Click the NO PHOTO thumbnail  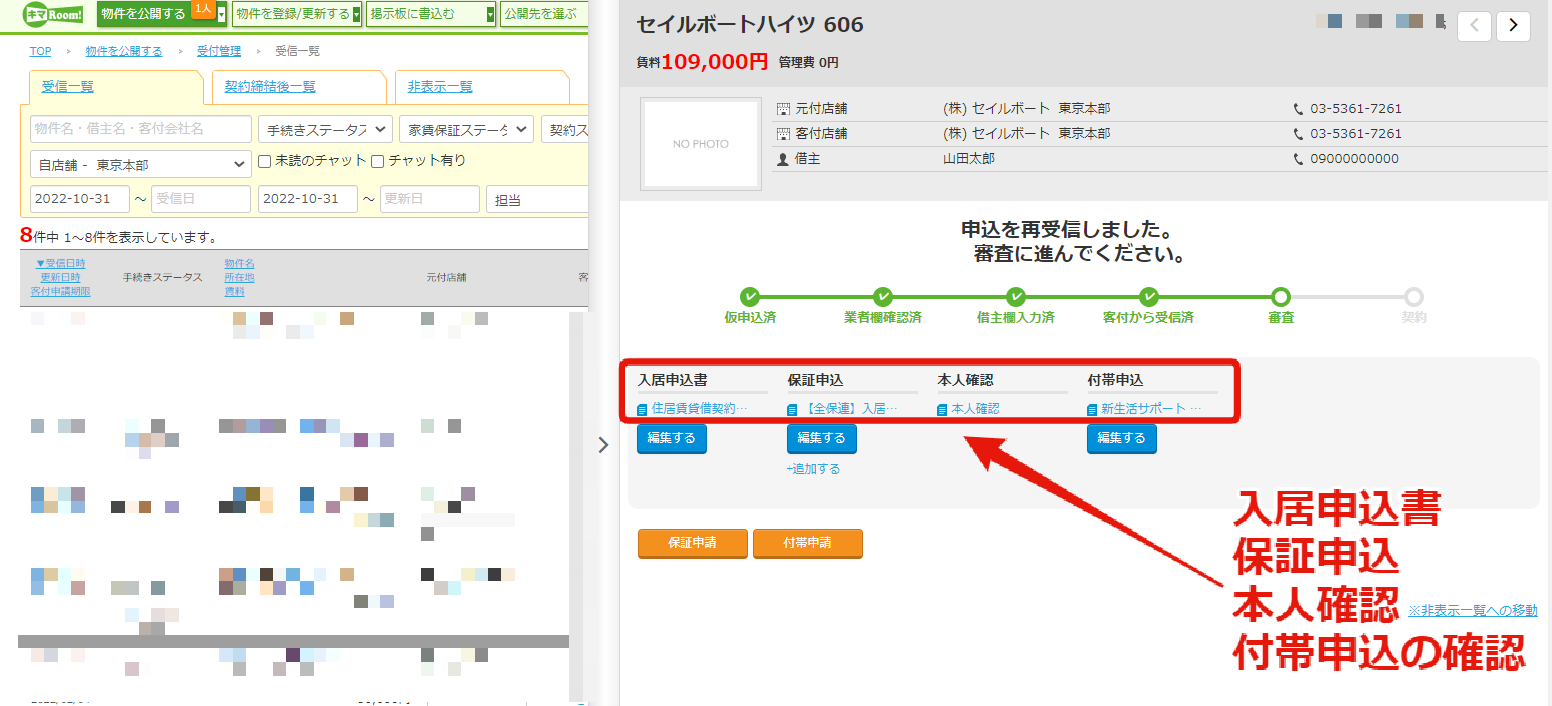701,144
